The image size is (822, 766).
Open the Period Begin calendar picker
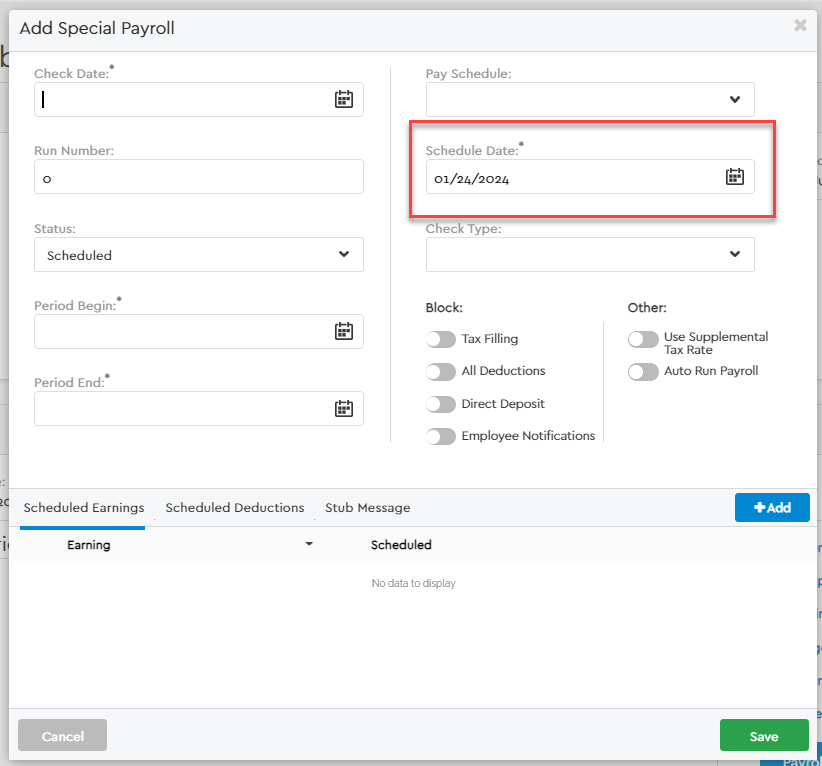tap(343, 331)
